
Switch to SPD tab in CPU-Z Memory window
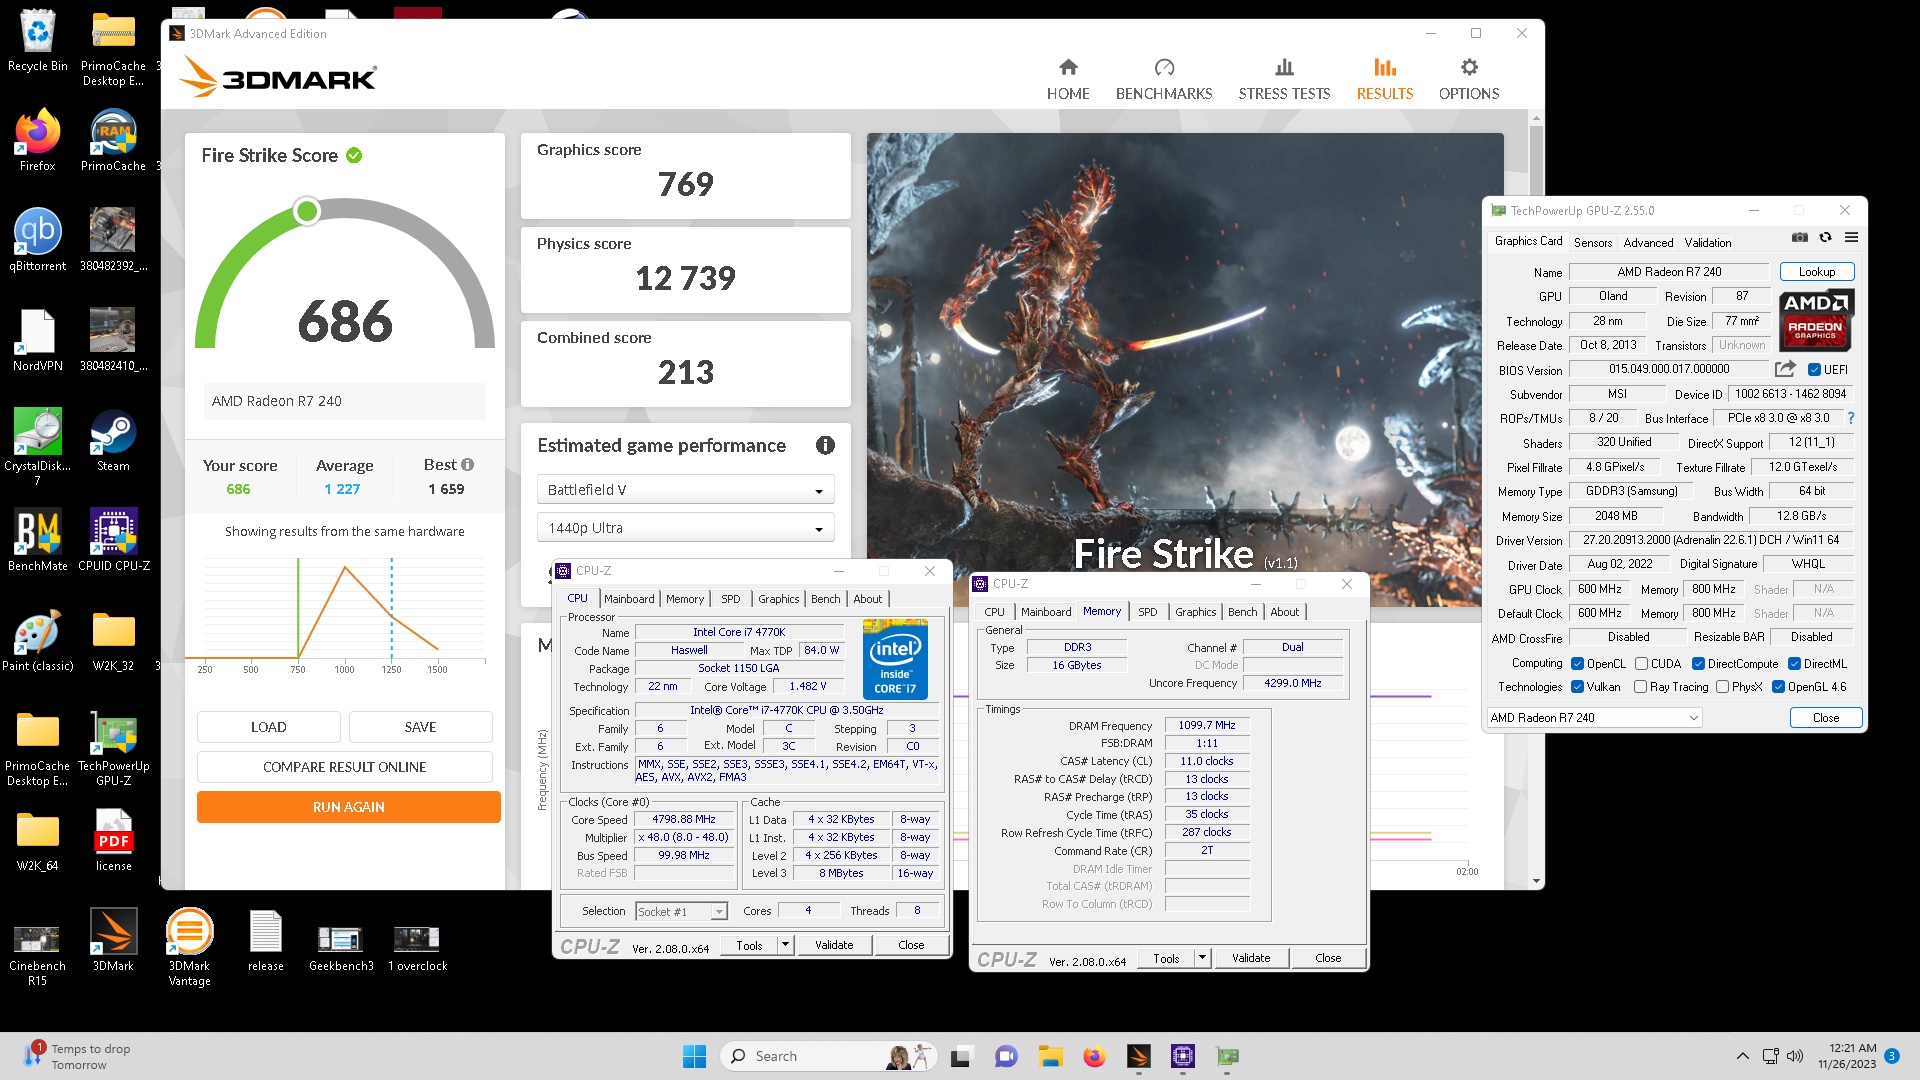click(1147, 612)
